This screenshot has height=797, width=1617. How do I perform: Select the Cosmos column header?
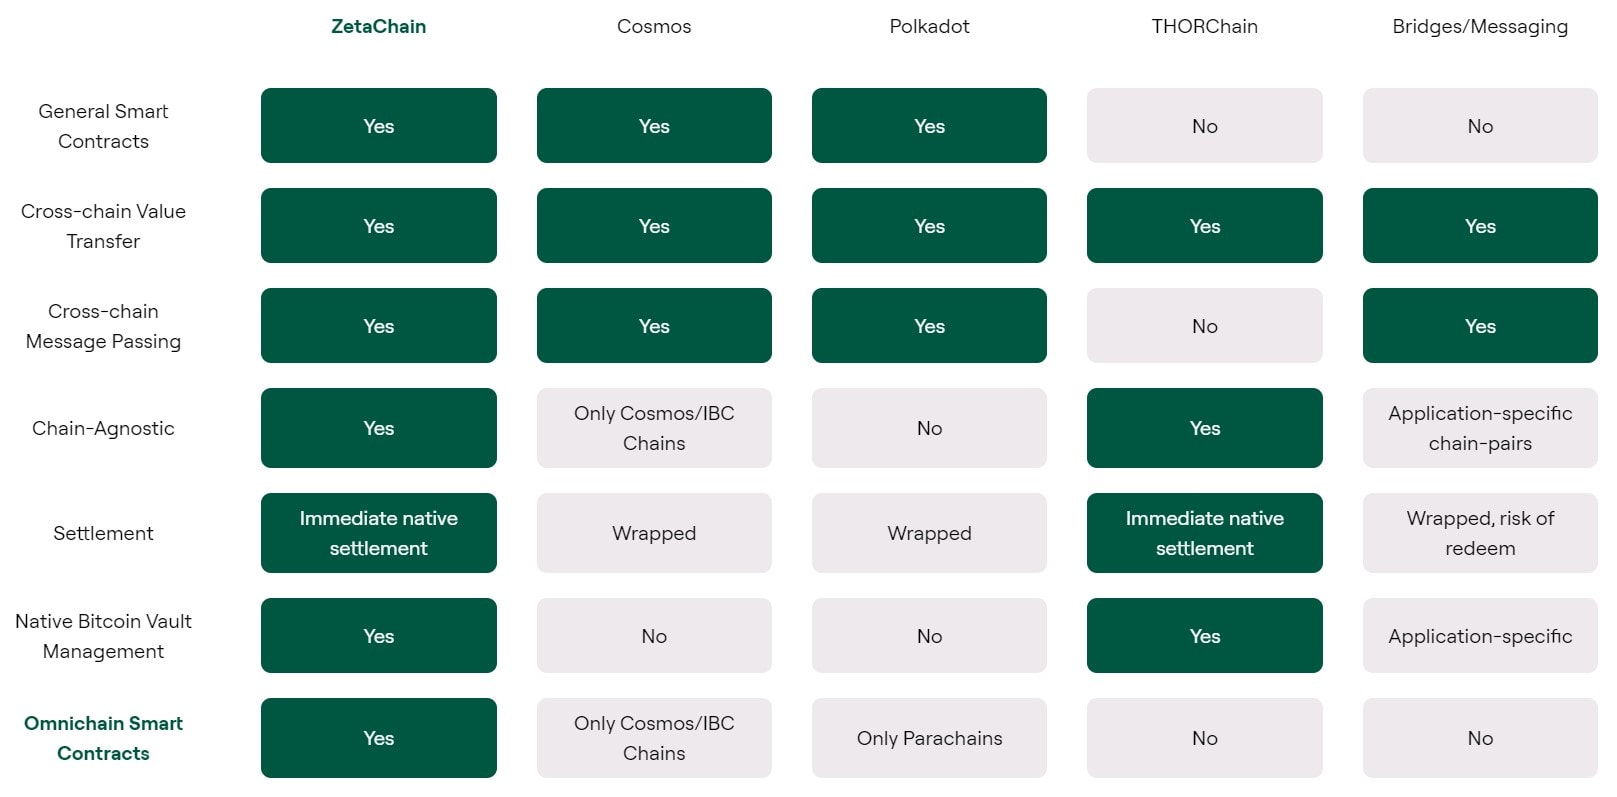tap(654, 27)
